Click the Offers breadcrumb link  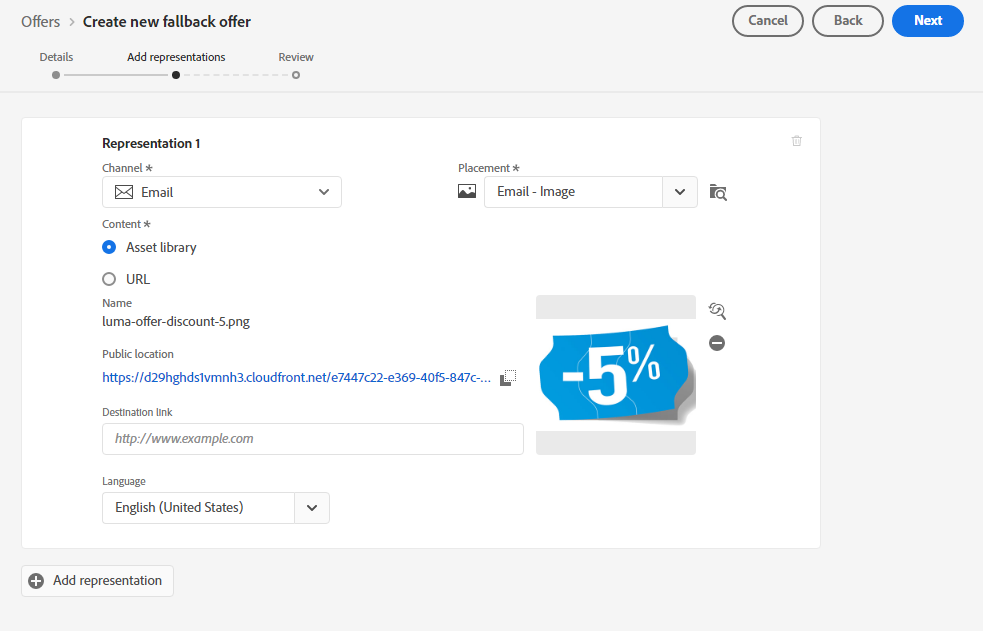click(41, 22)
